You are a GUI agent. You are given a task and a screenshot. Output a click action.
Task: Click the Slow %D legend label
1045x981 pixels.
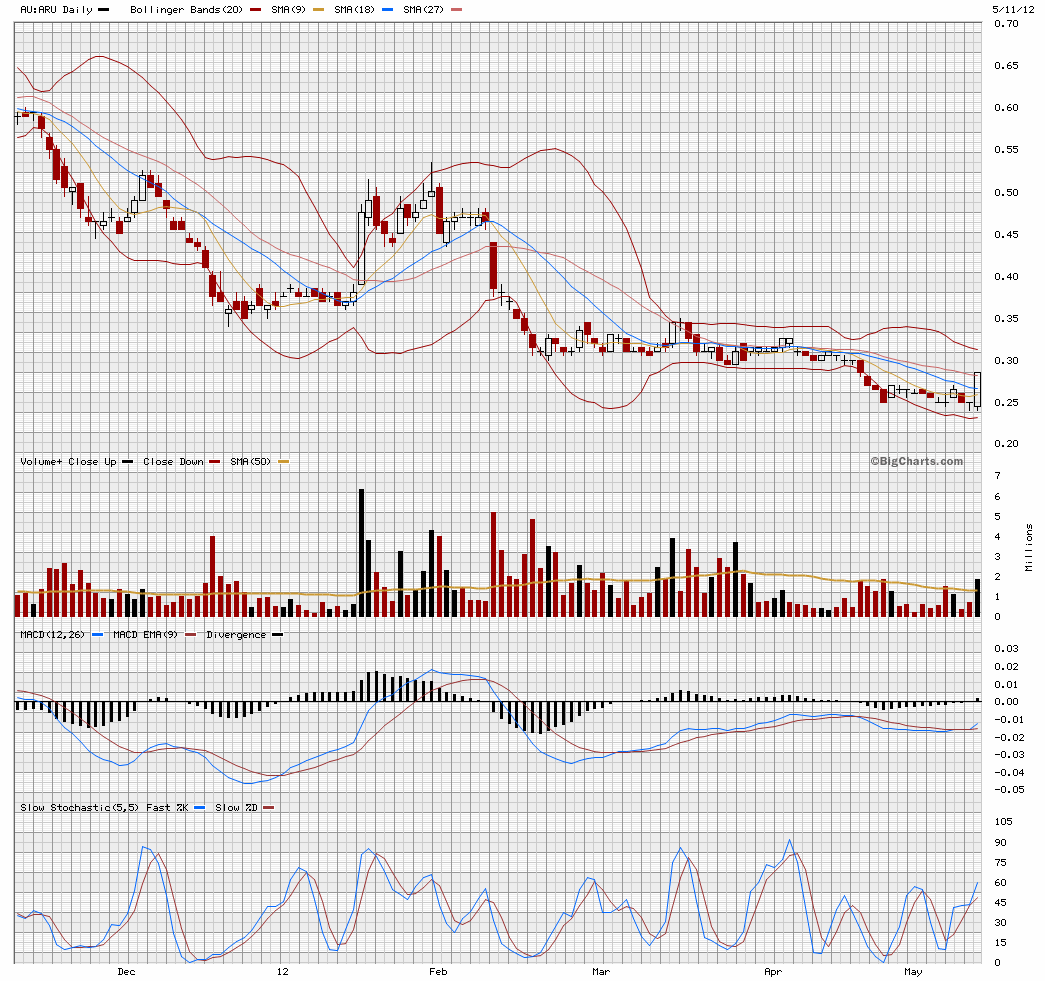pyautogui.click(x=236, y=808)
